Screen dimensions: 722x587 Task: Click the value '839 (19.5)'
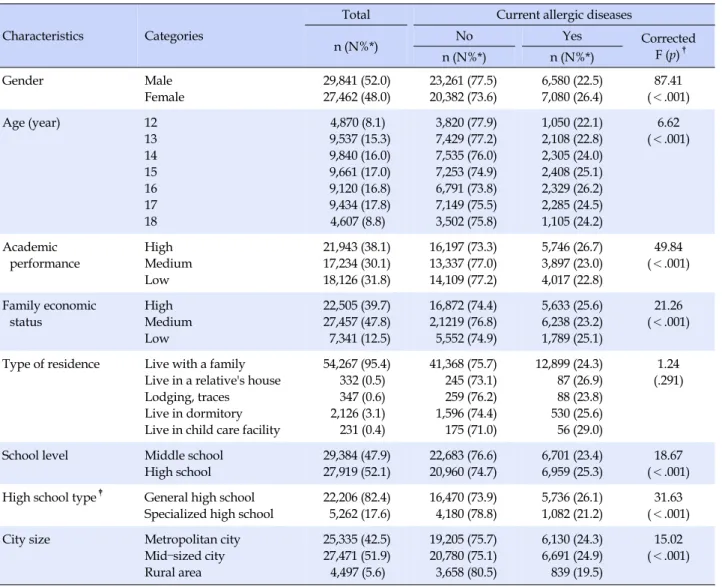click(576, 573)
